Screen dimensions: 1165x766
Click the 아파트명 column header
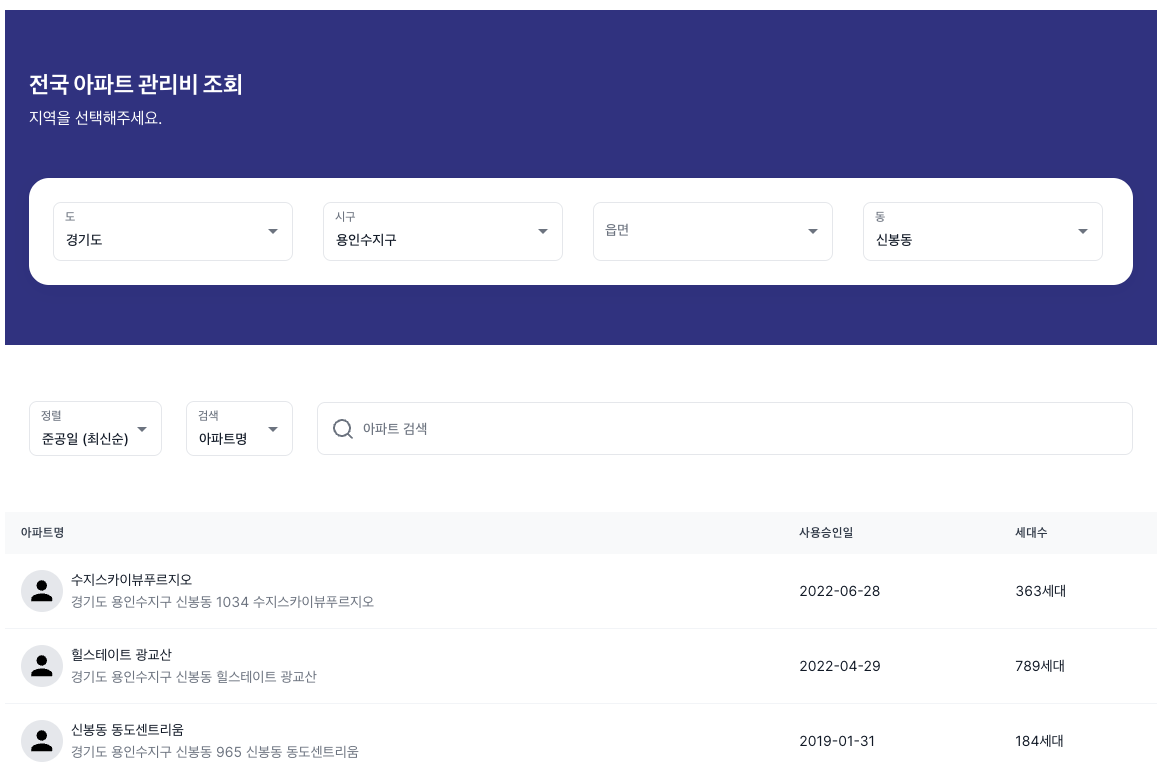(43, 533)
